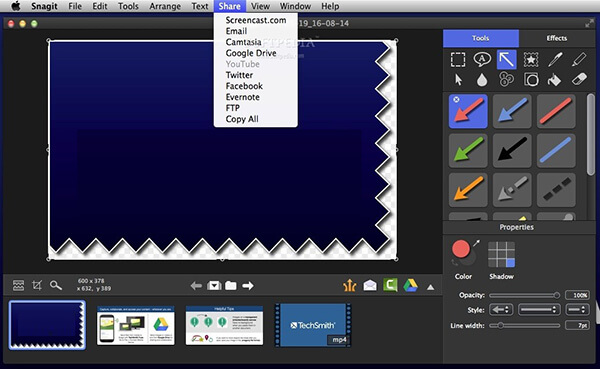Image resolution: width=600 pixels, height=369 pixels.
Task: Open the line end Style dropdown
Action: (x=577, y=310)
